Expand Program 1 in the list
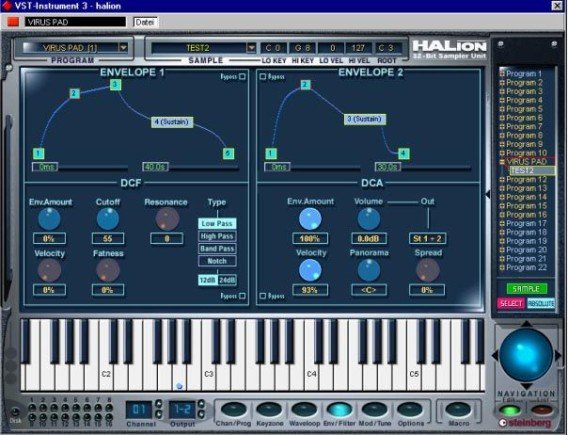This screenshot has height=435, width=568. 502,74
